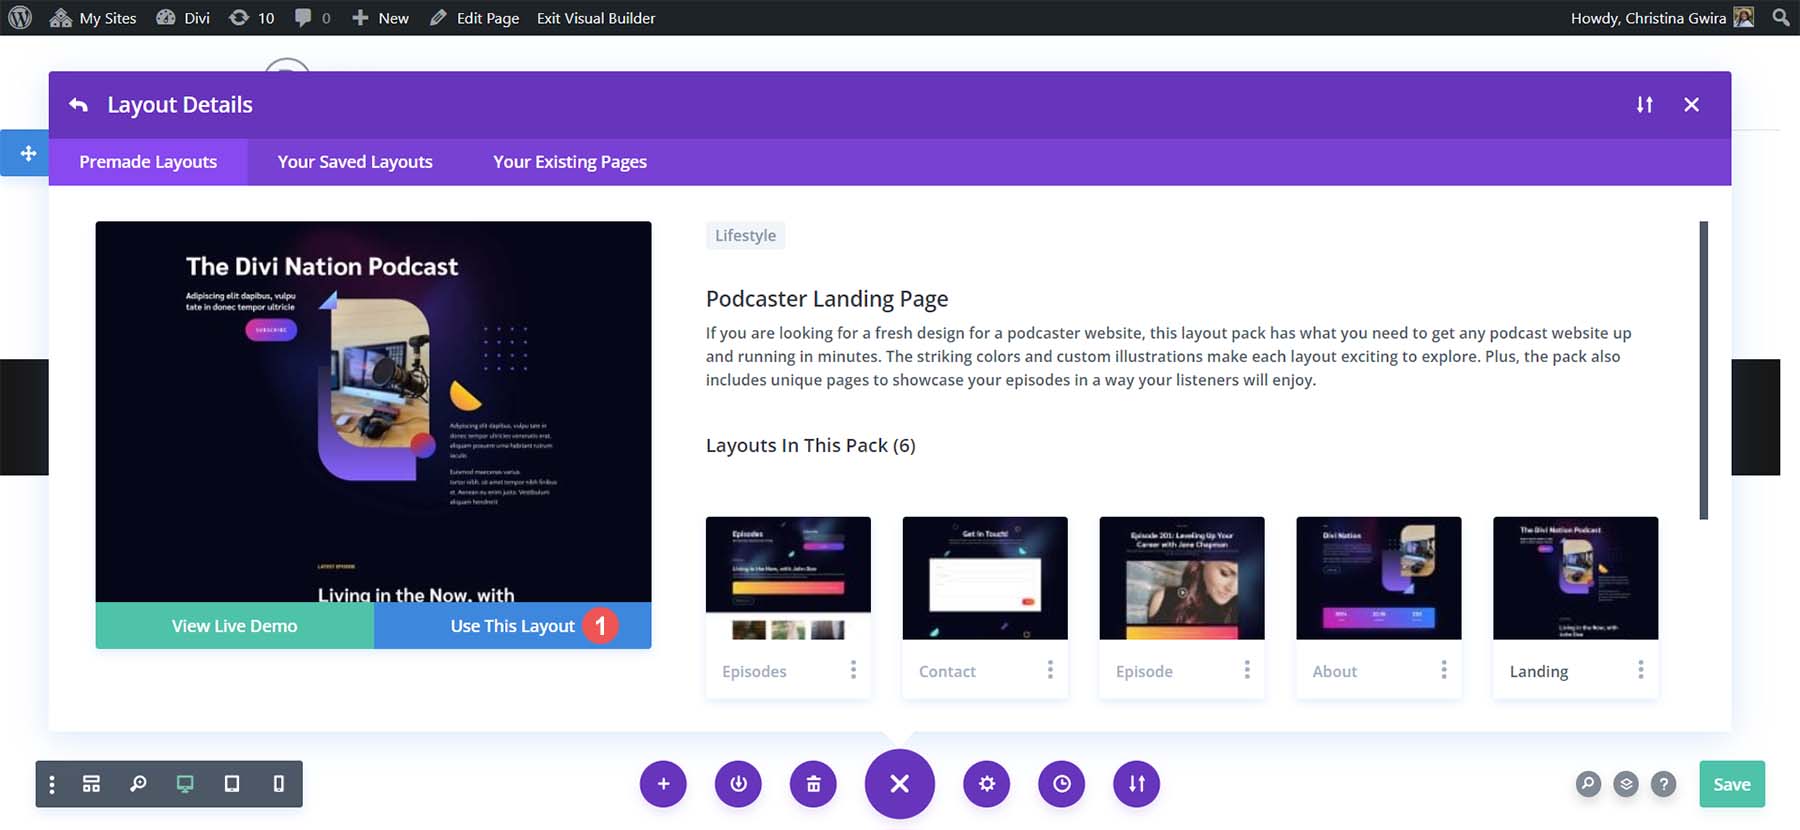Select the About layout thumbnail
This screenshot has height=830, width=1800.
pos(1378,578)
